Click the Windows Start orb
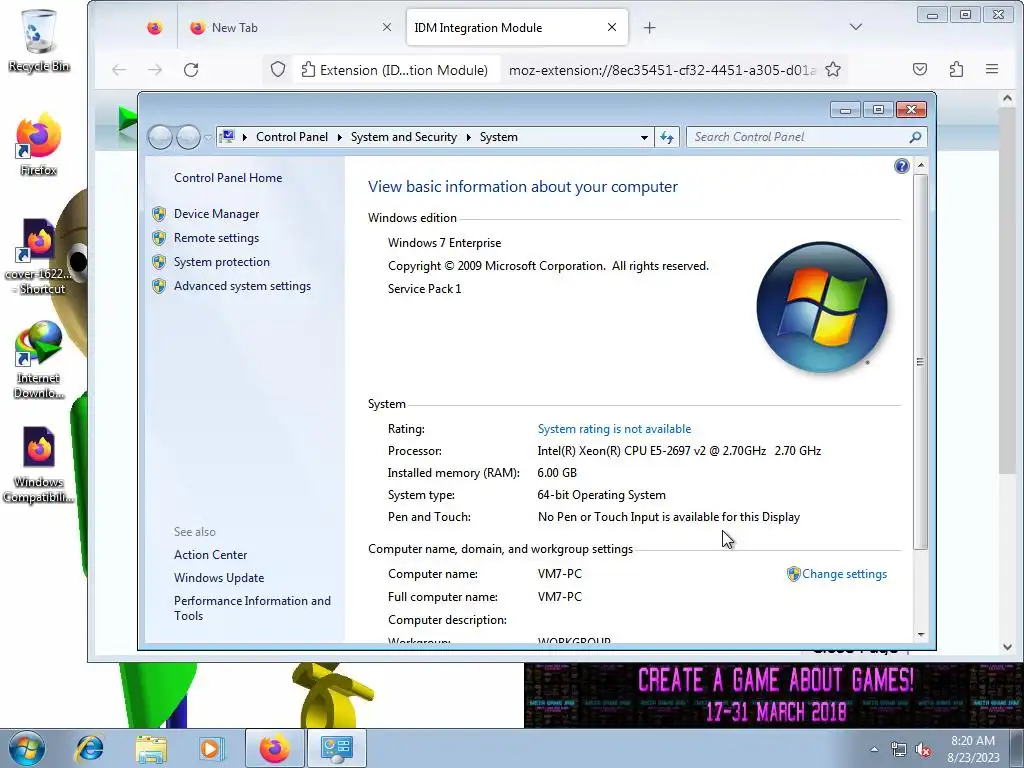 click(27, 748)
